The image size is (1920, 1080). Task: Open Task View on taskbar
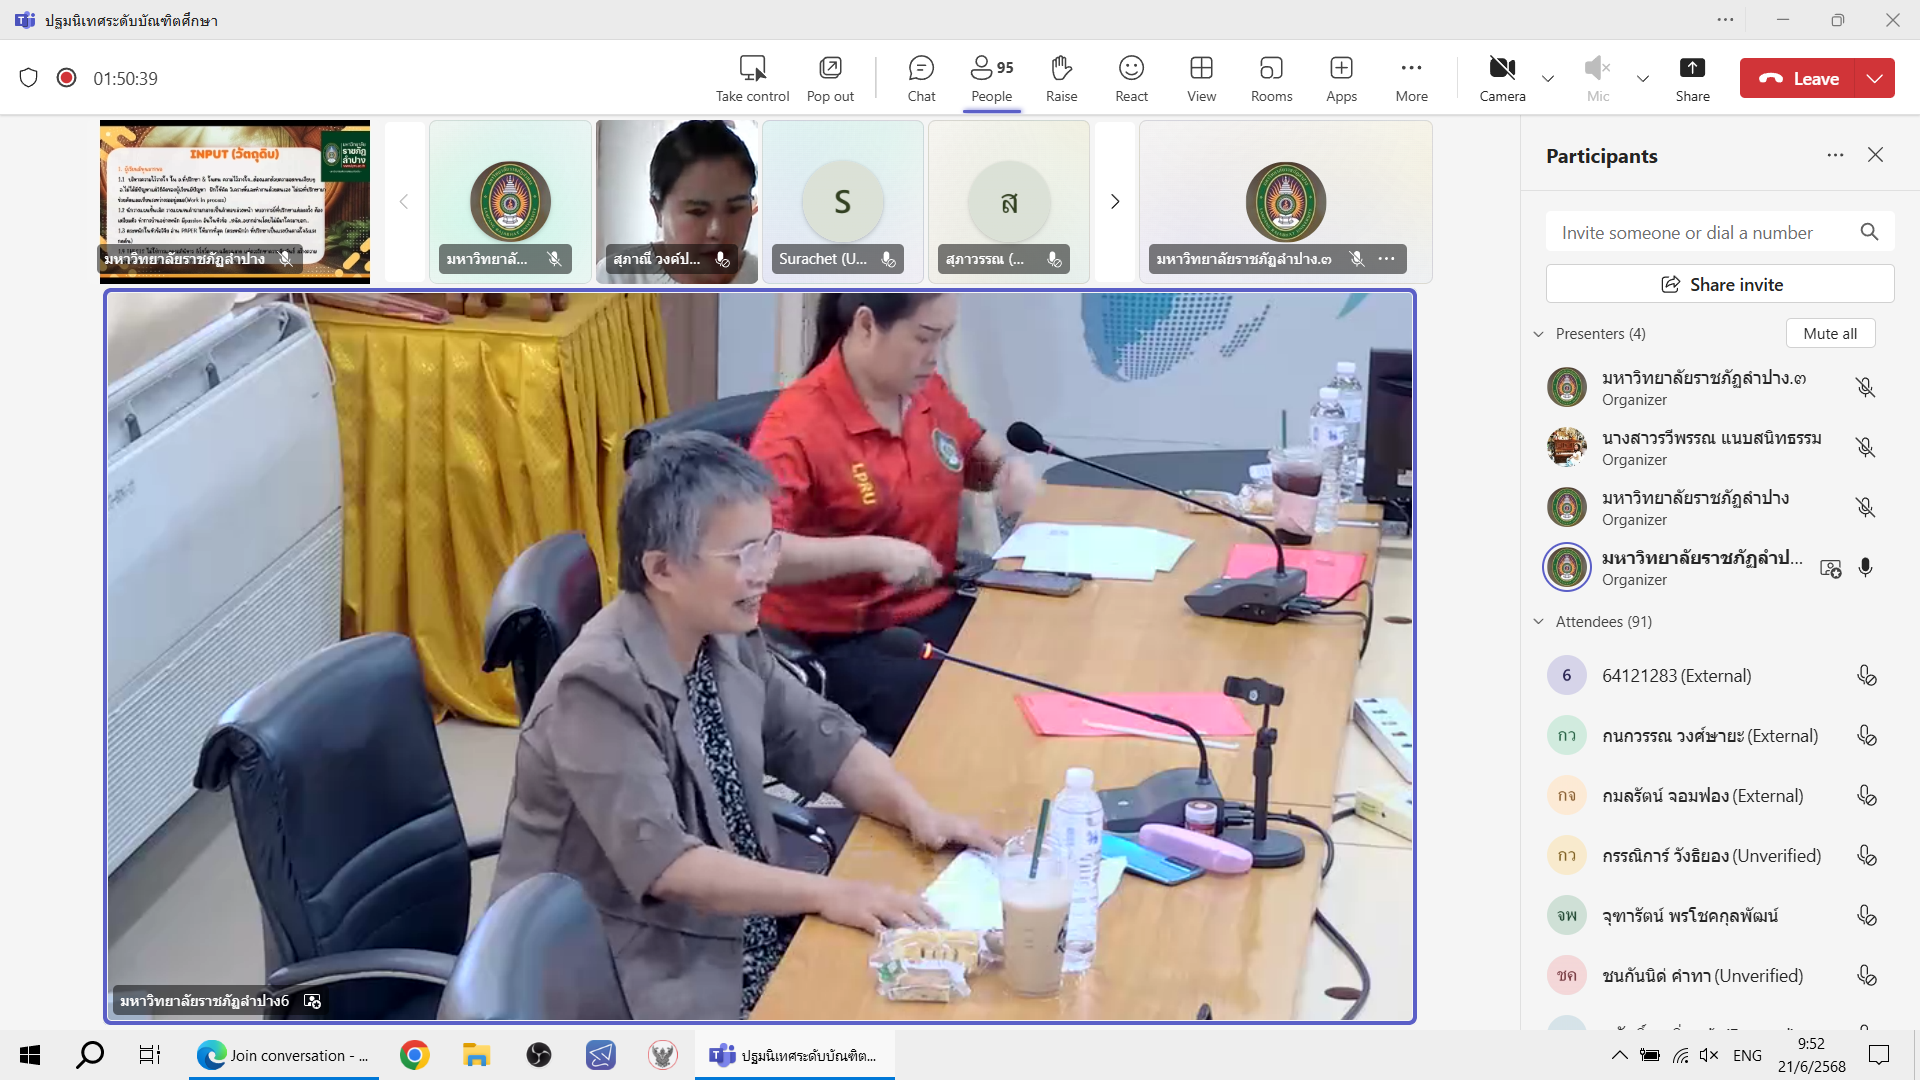point(150,1055)
